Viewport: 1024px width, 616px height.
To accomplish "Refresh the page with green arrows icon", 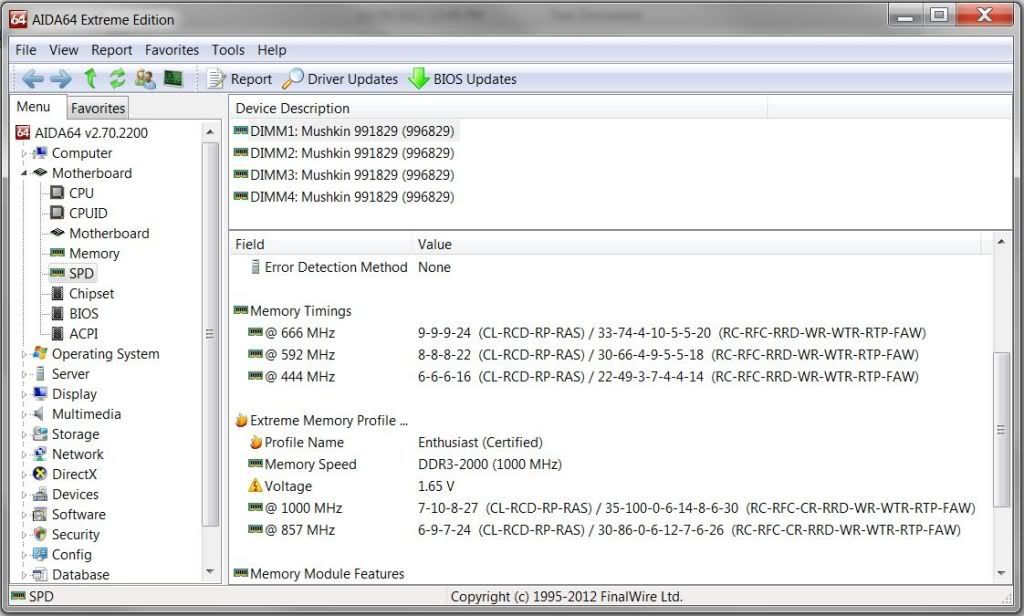I will point(117,79).
